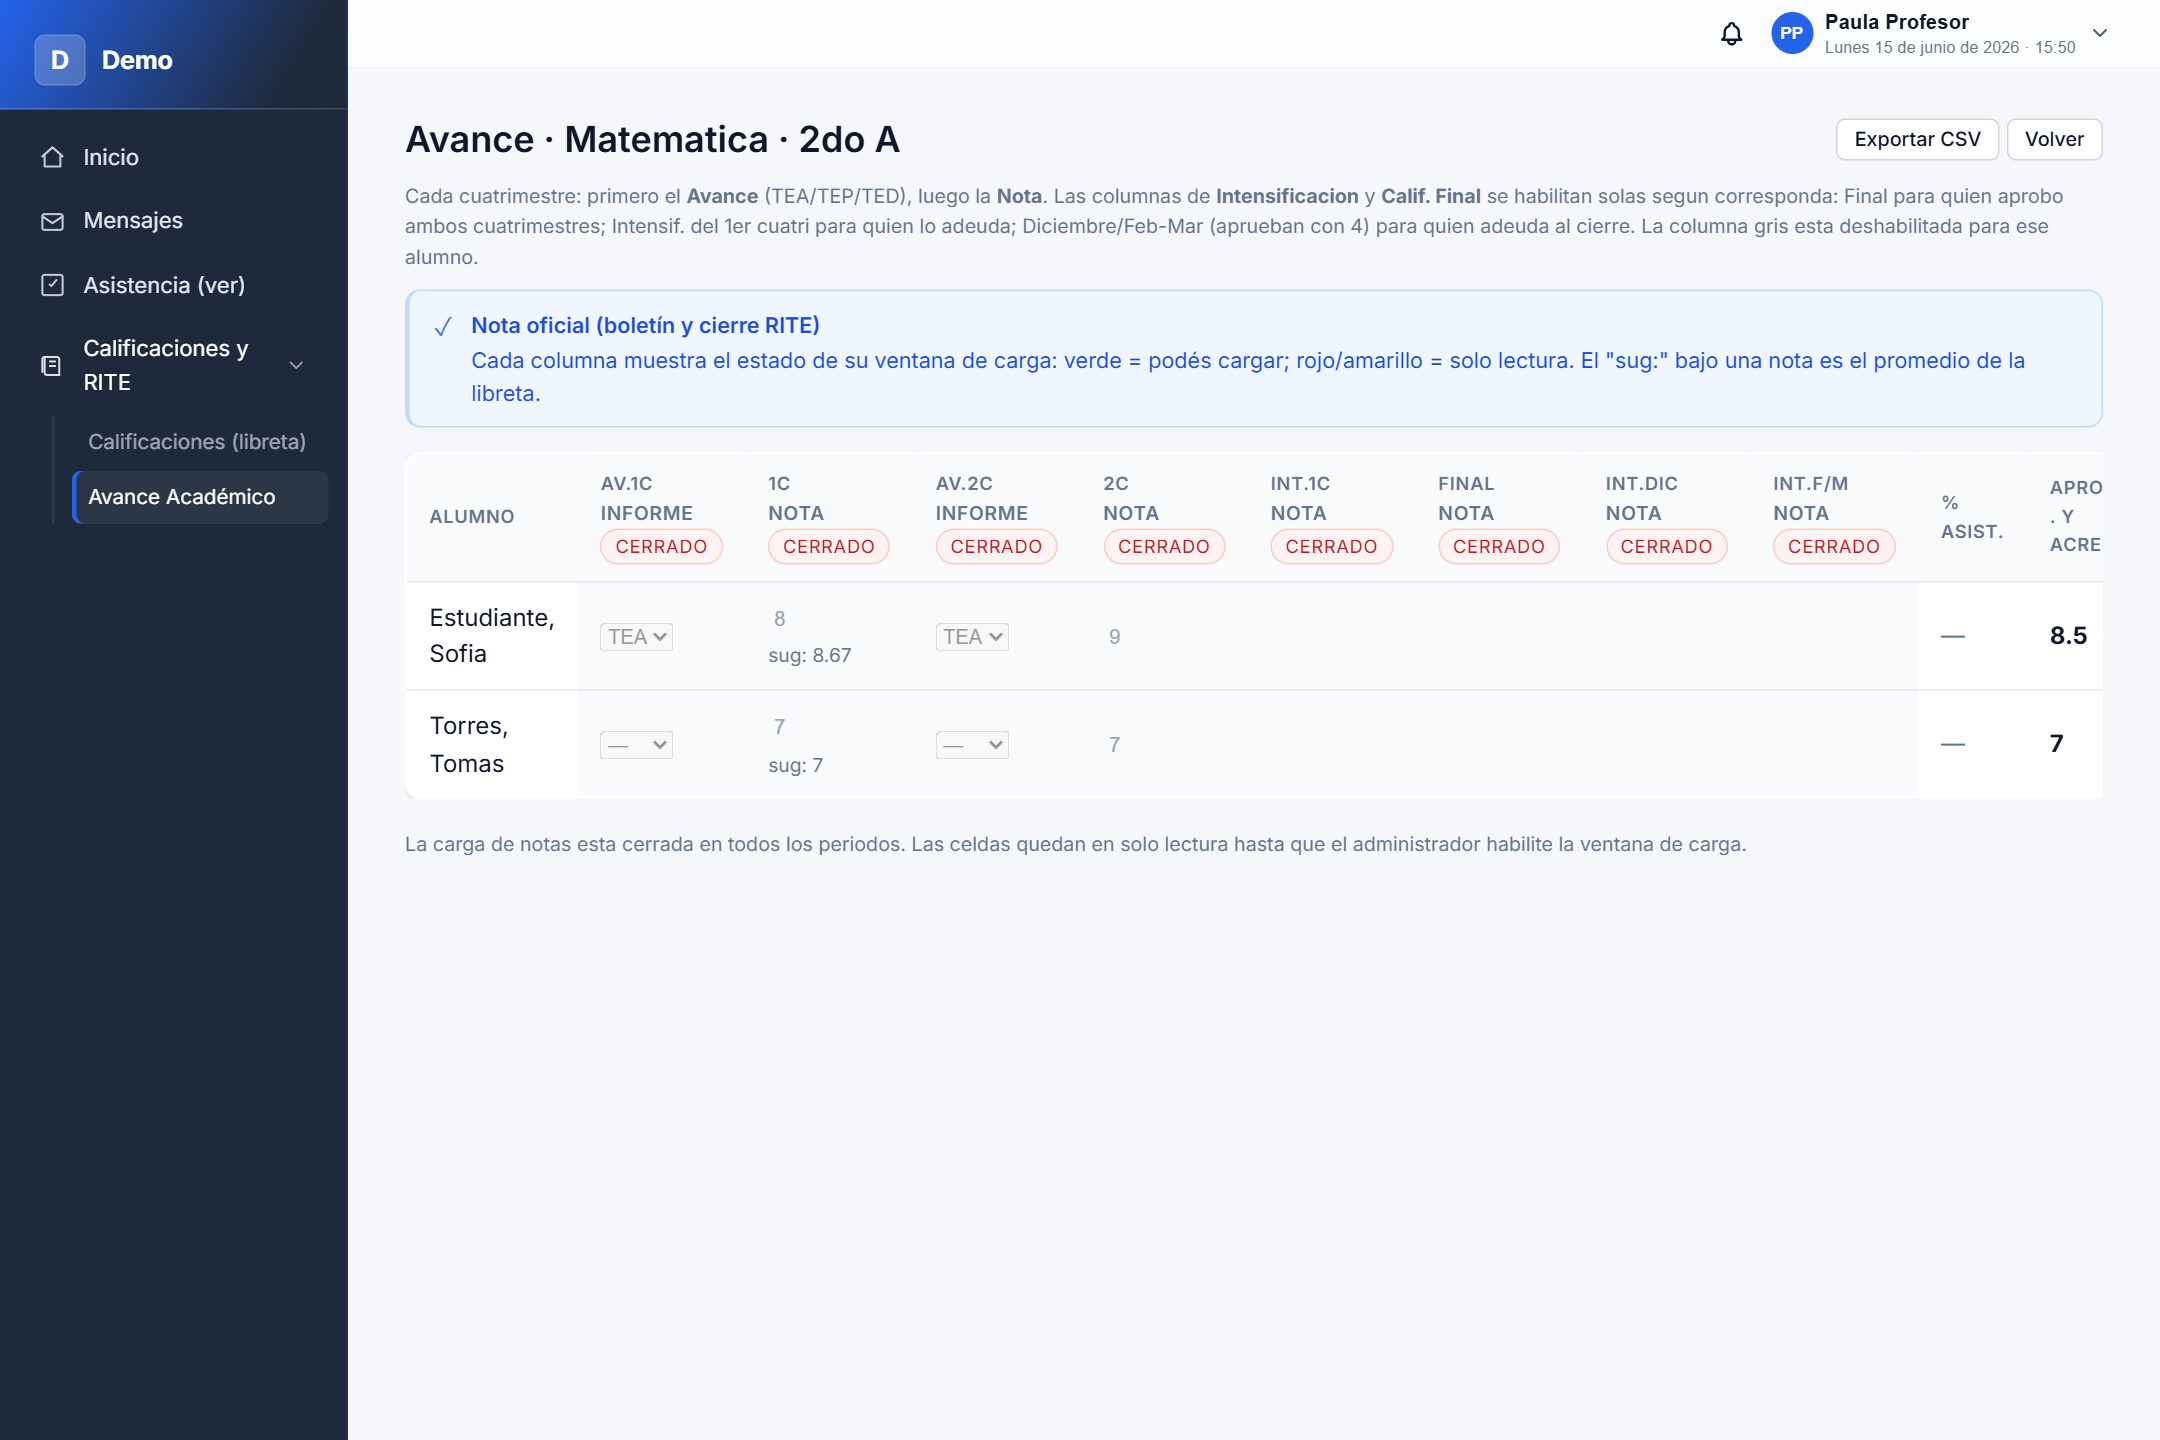The image size is (2160, 1440).
Task: Click Sofia's 1C nota value field
Action: click(780, 619)
